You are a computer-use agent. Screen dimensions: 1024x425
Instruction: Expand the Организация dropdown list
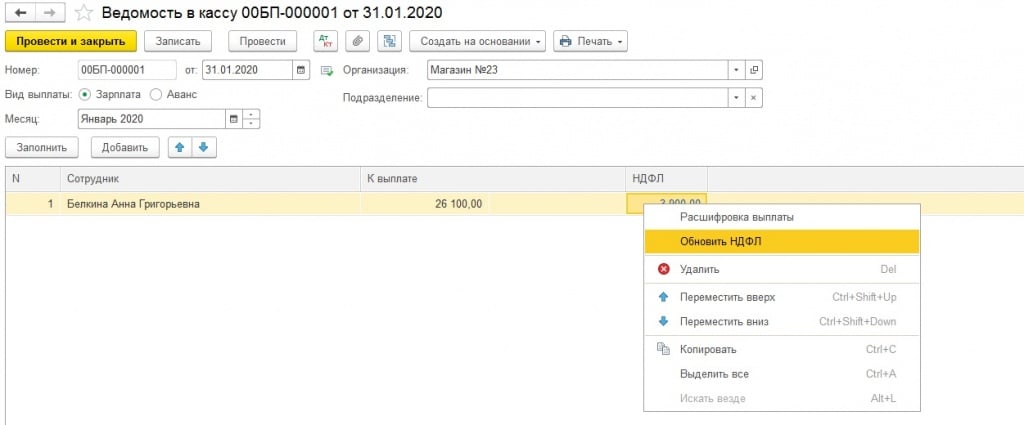tap(737, 70)
